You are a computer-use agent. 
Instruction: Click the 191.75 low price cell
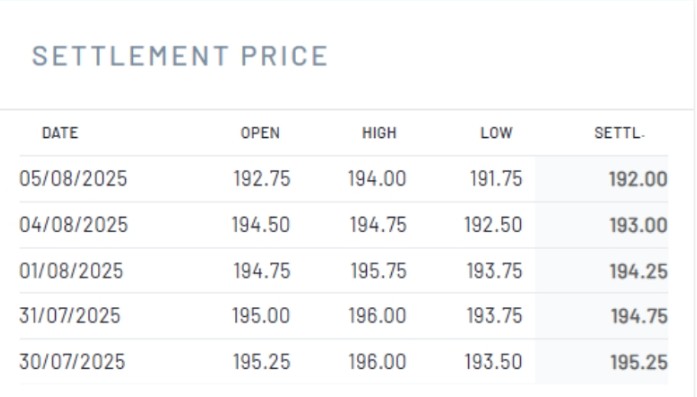pos(496,179)
